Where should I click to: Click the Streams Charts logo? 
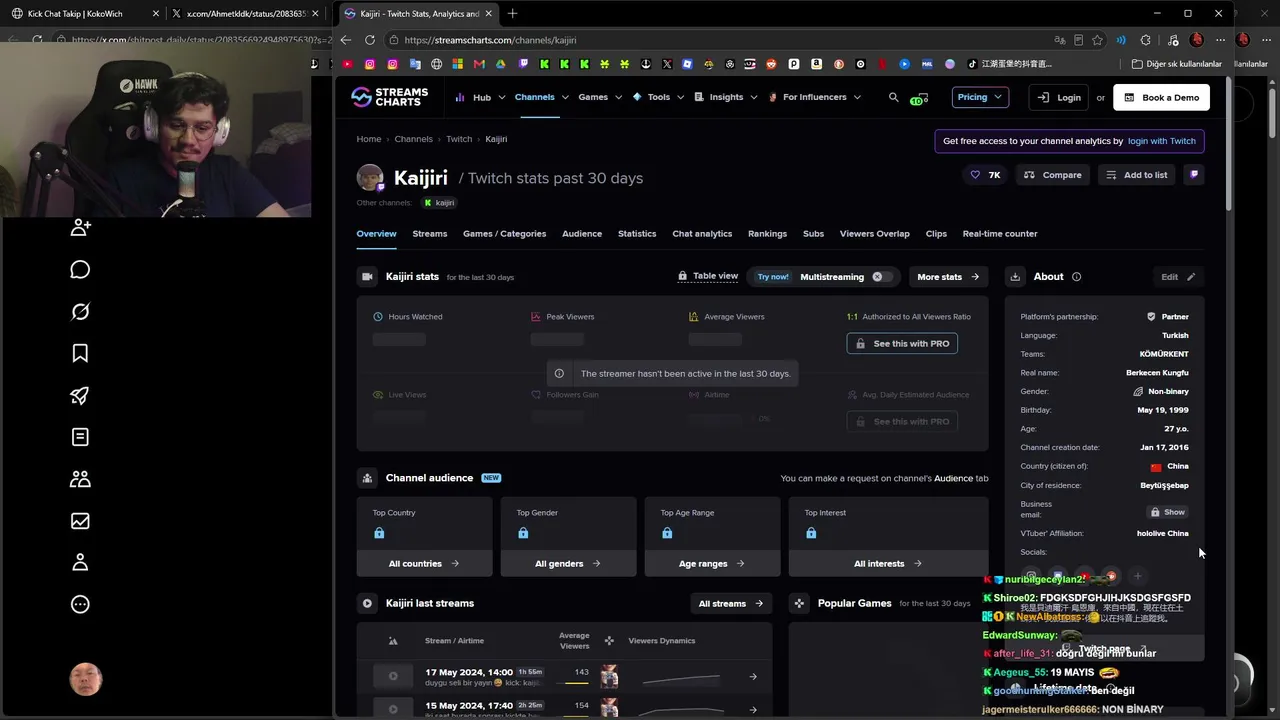[389, 97]
